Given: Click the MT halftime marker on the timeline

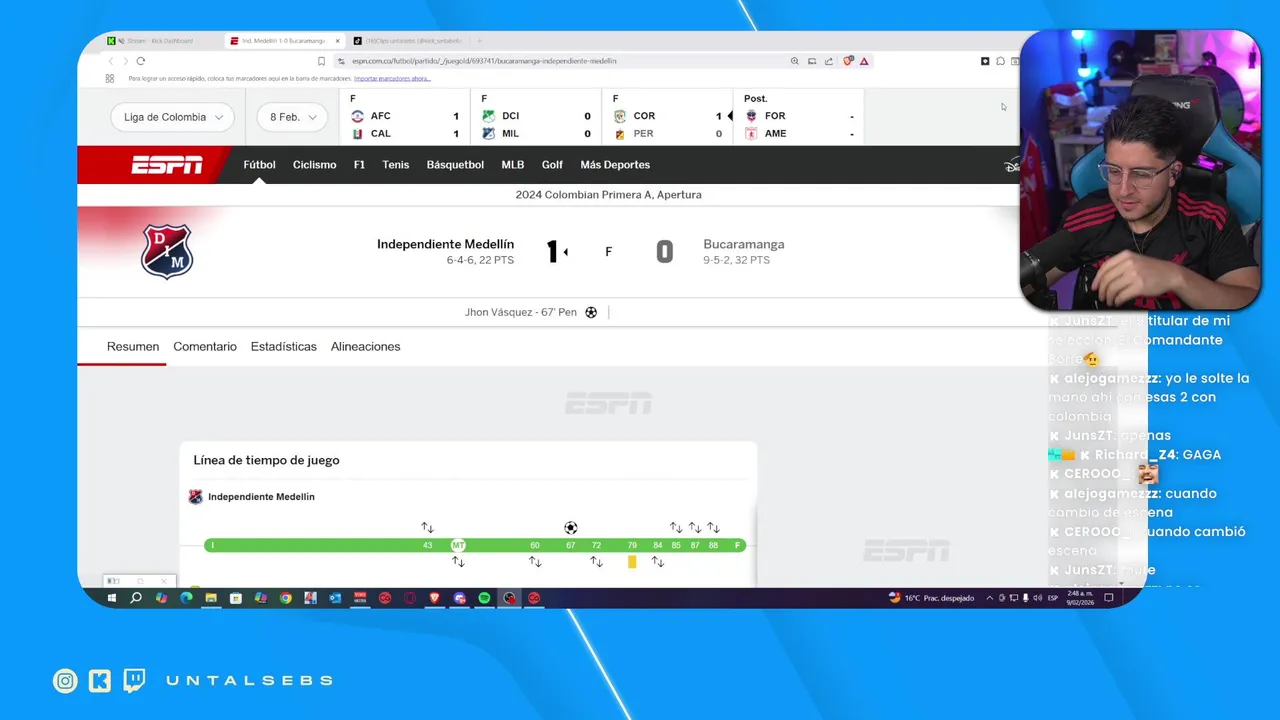Looking at the screenshot, I should (458, 545).
